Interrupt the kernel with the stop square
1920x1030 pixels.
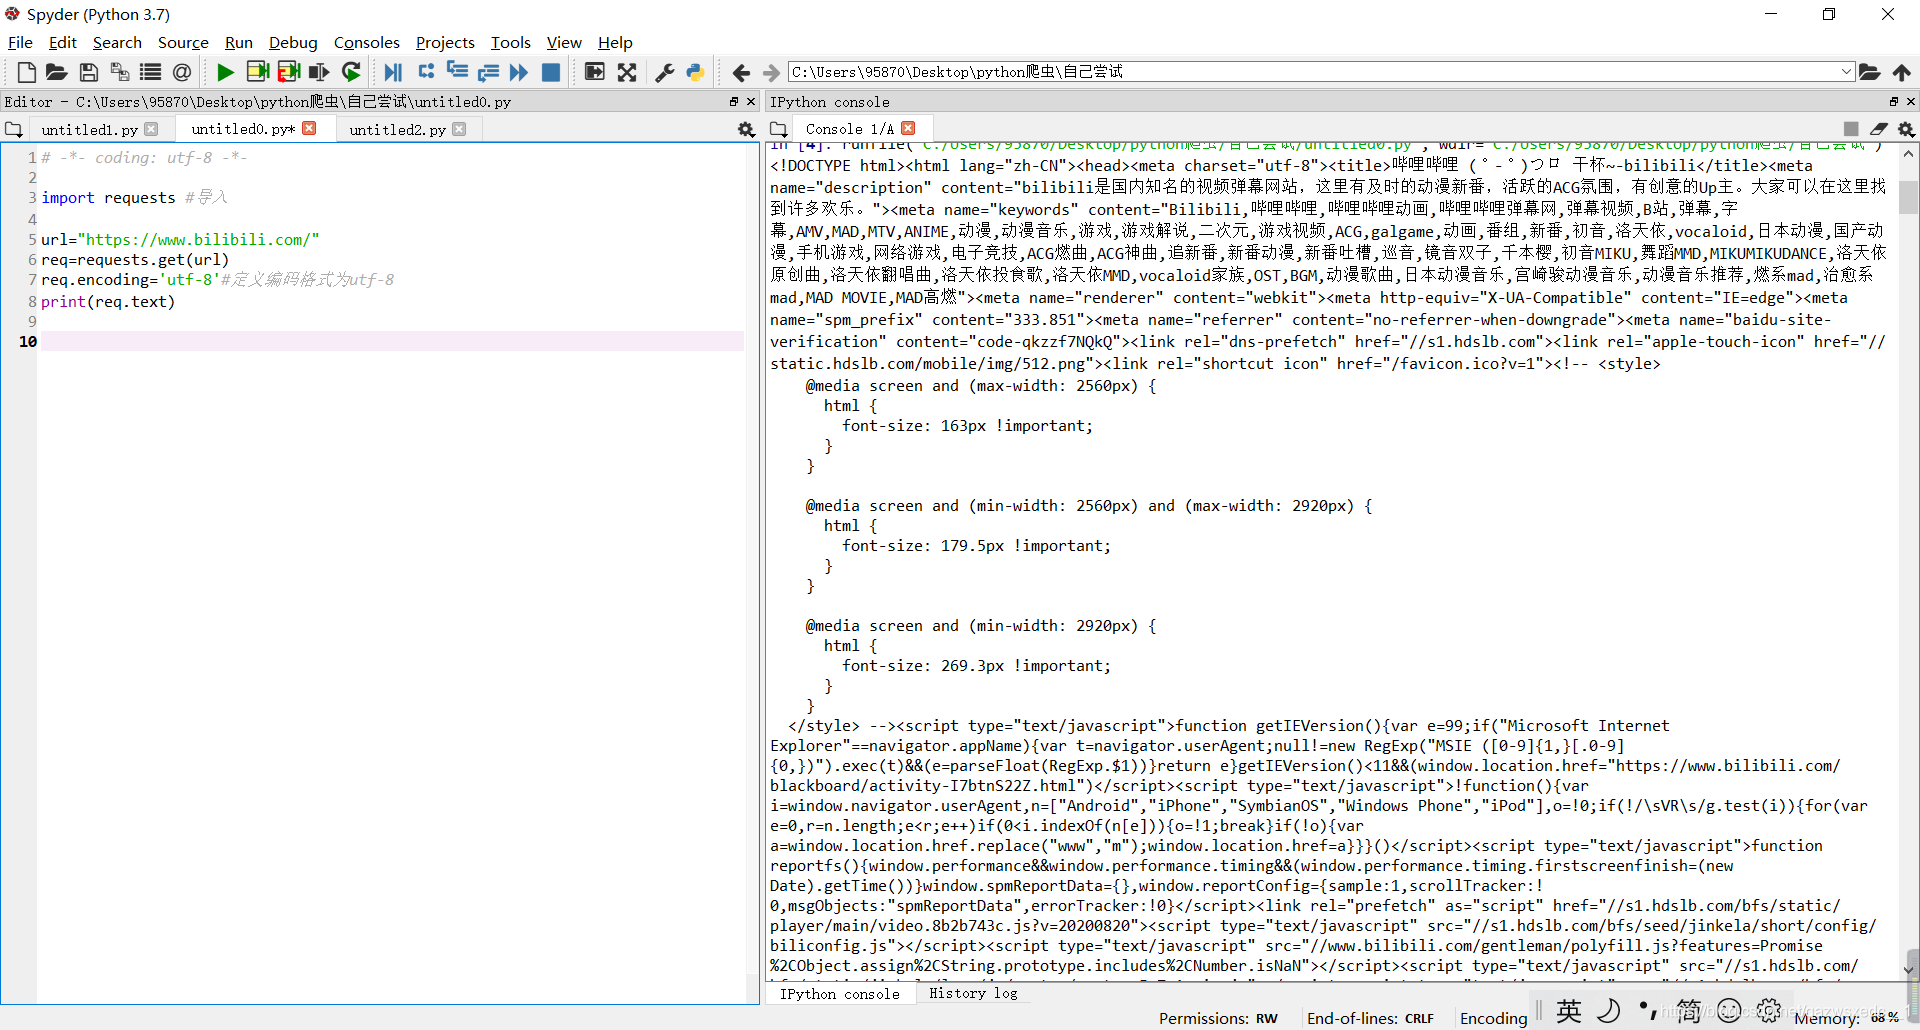(x=1851, y=129)
